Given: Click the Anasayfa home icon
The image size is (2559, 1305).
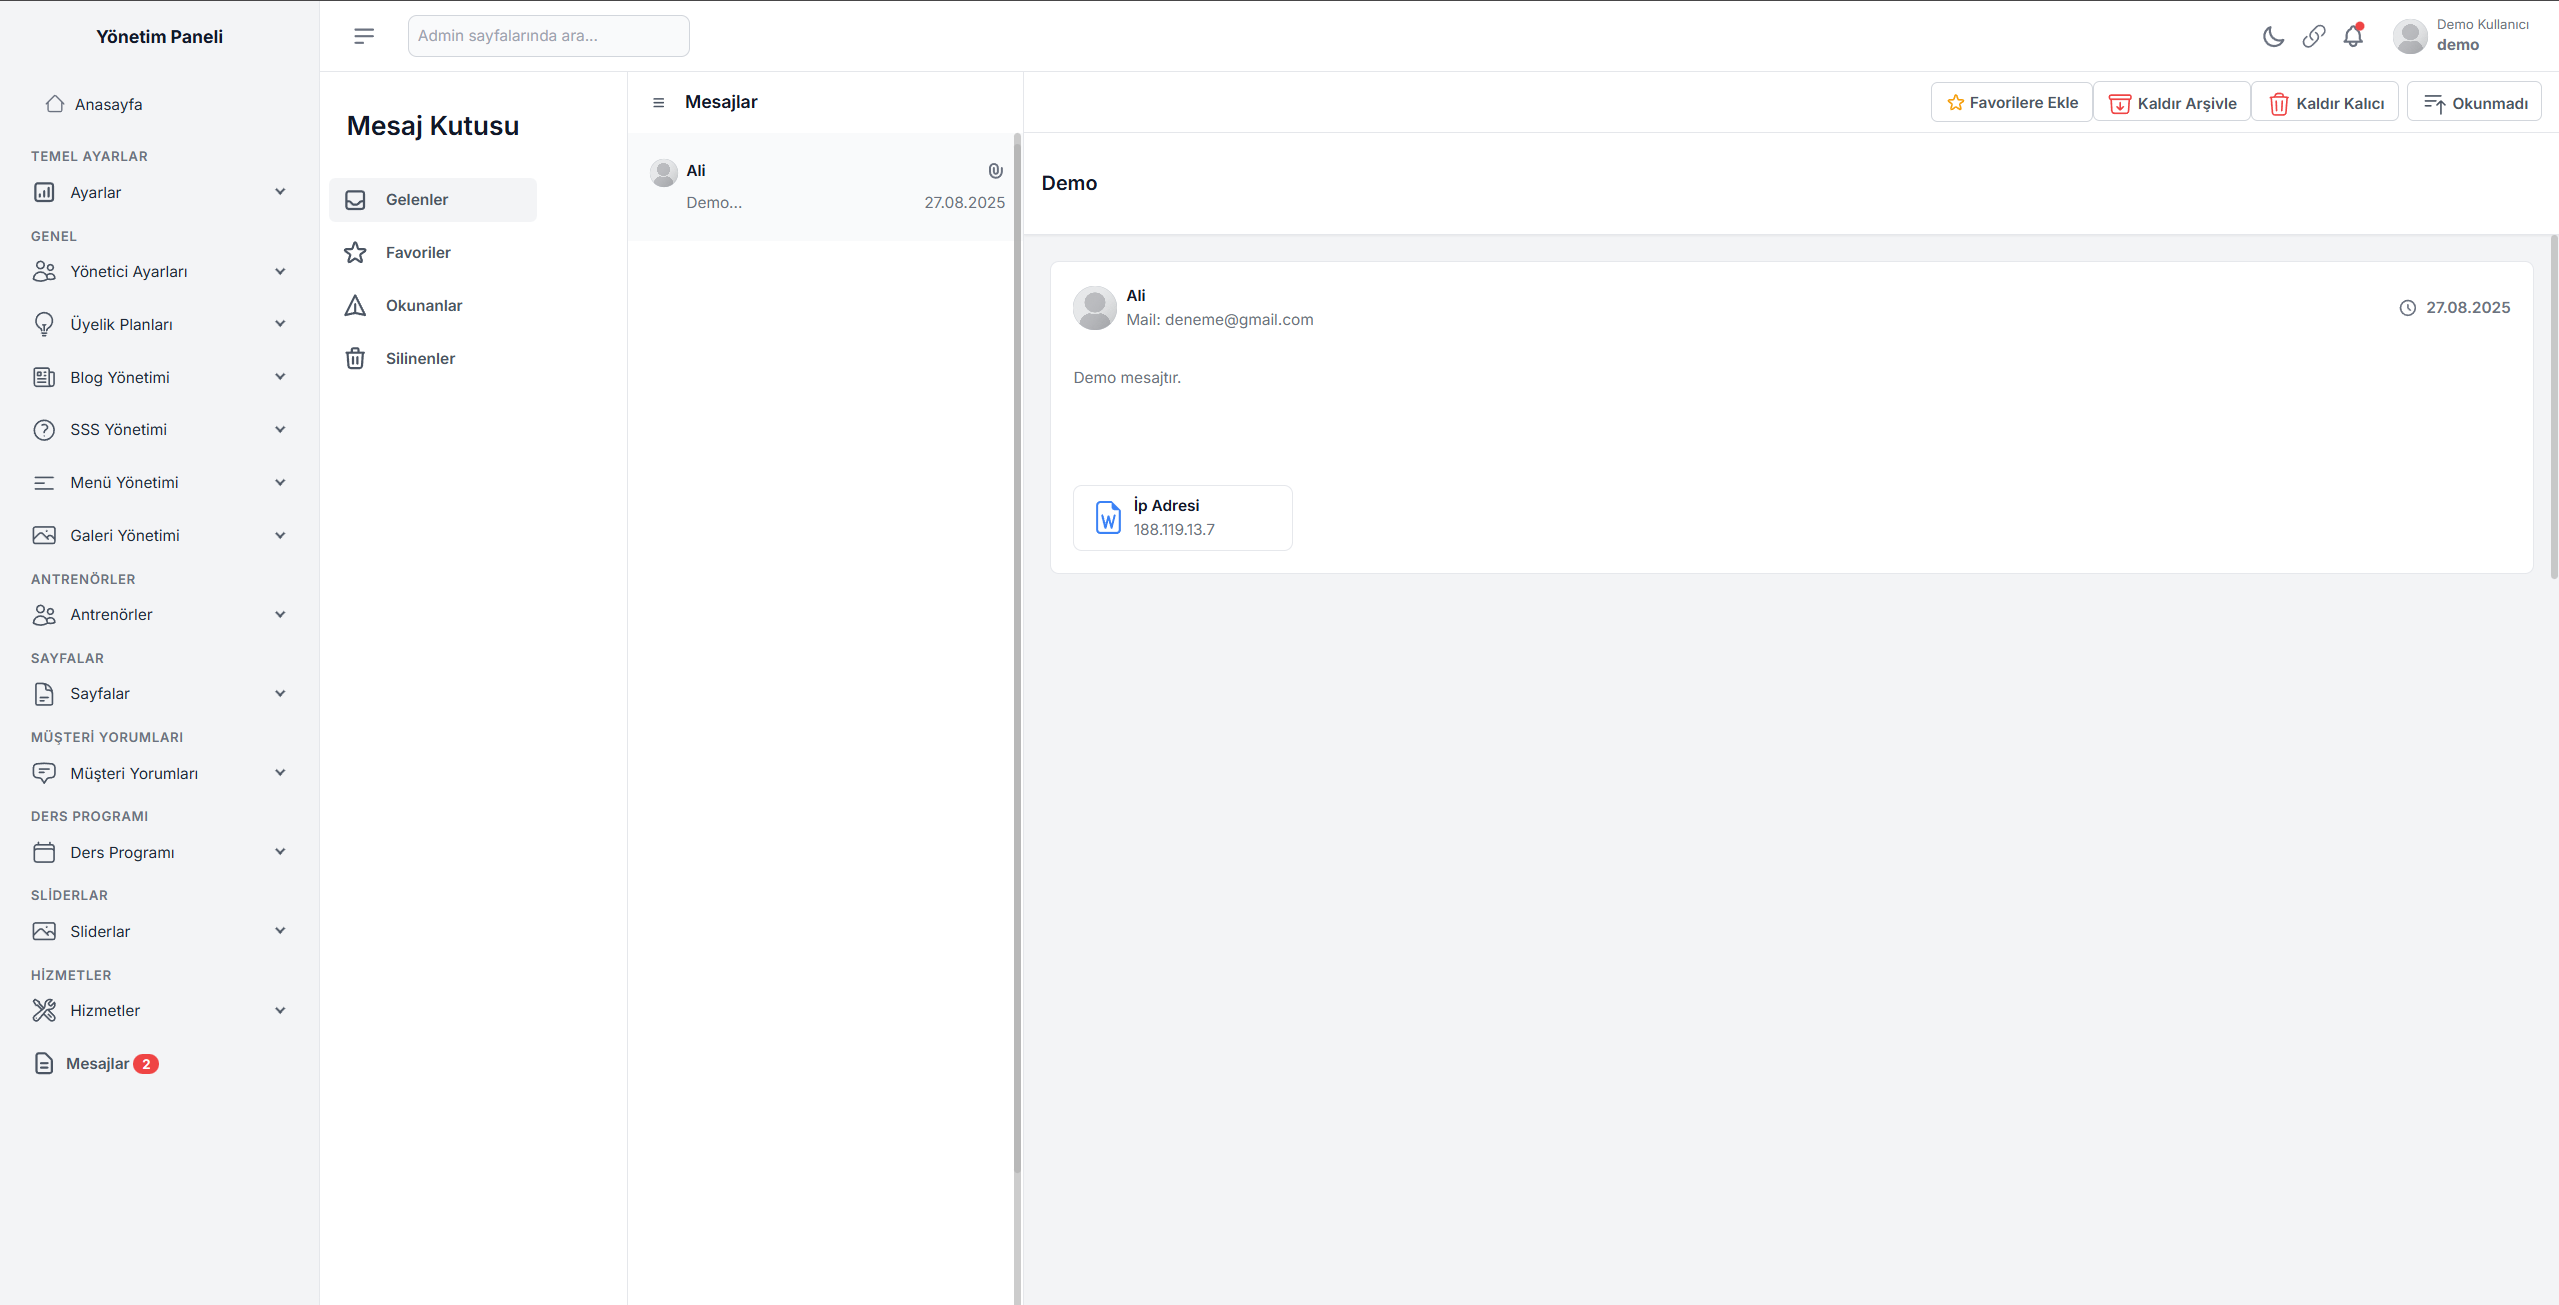Looking at the screenshot, I should point(55,104).
